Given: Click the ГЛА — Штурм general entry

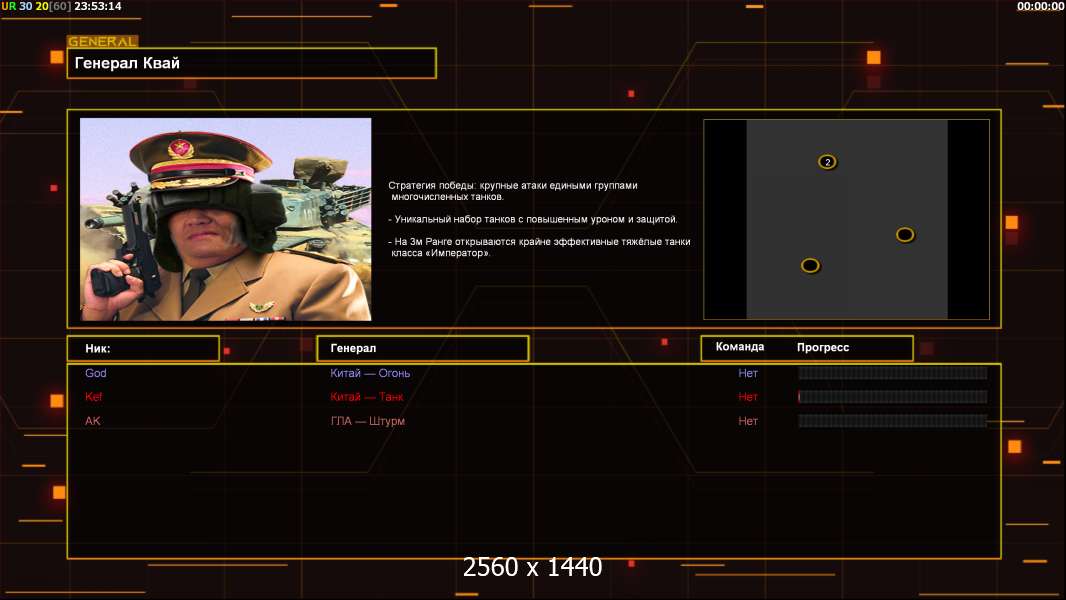Looking at the screenshot, I should (368, 421).
